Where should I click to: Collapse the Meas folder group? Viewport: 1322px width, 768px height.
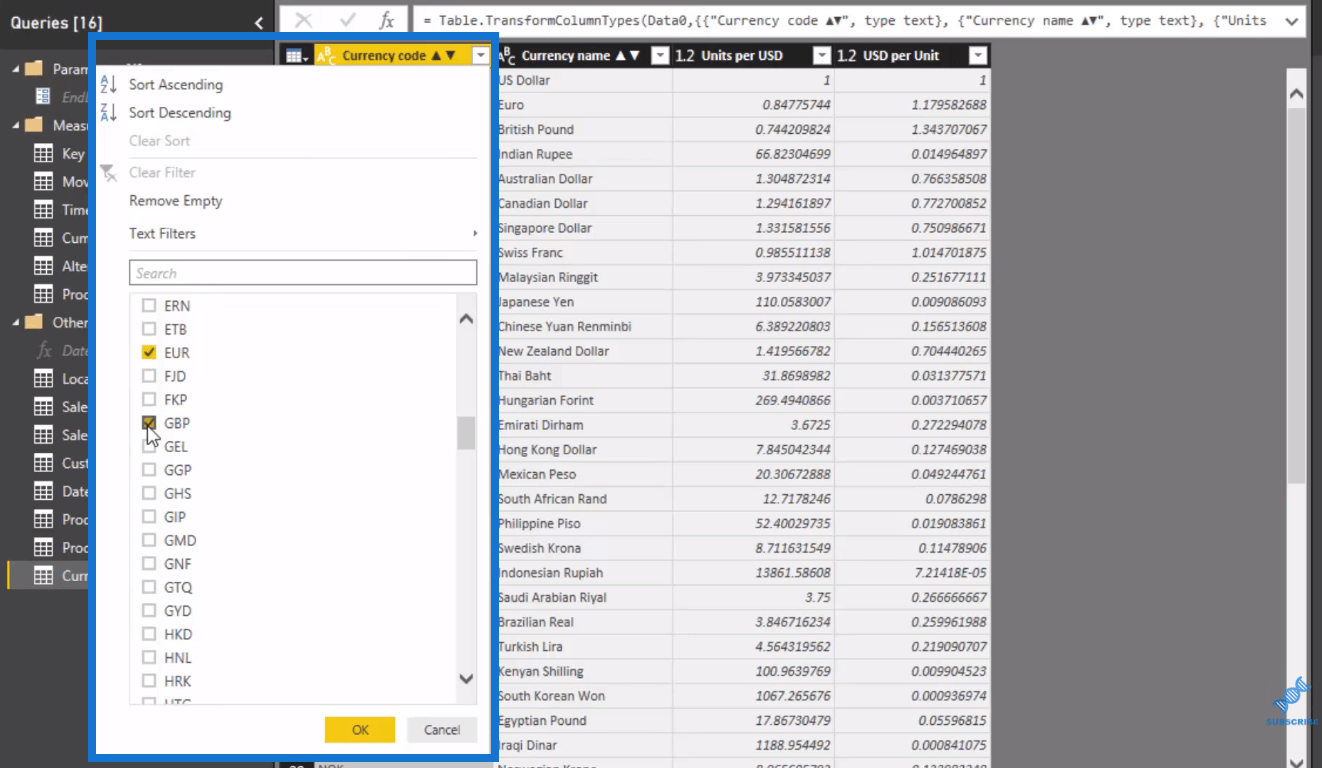point(15,125)
